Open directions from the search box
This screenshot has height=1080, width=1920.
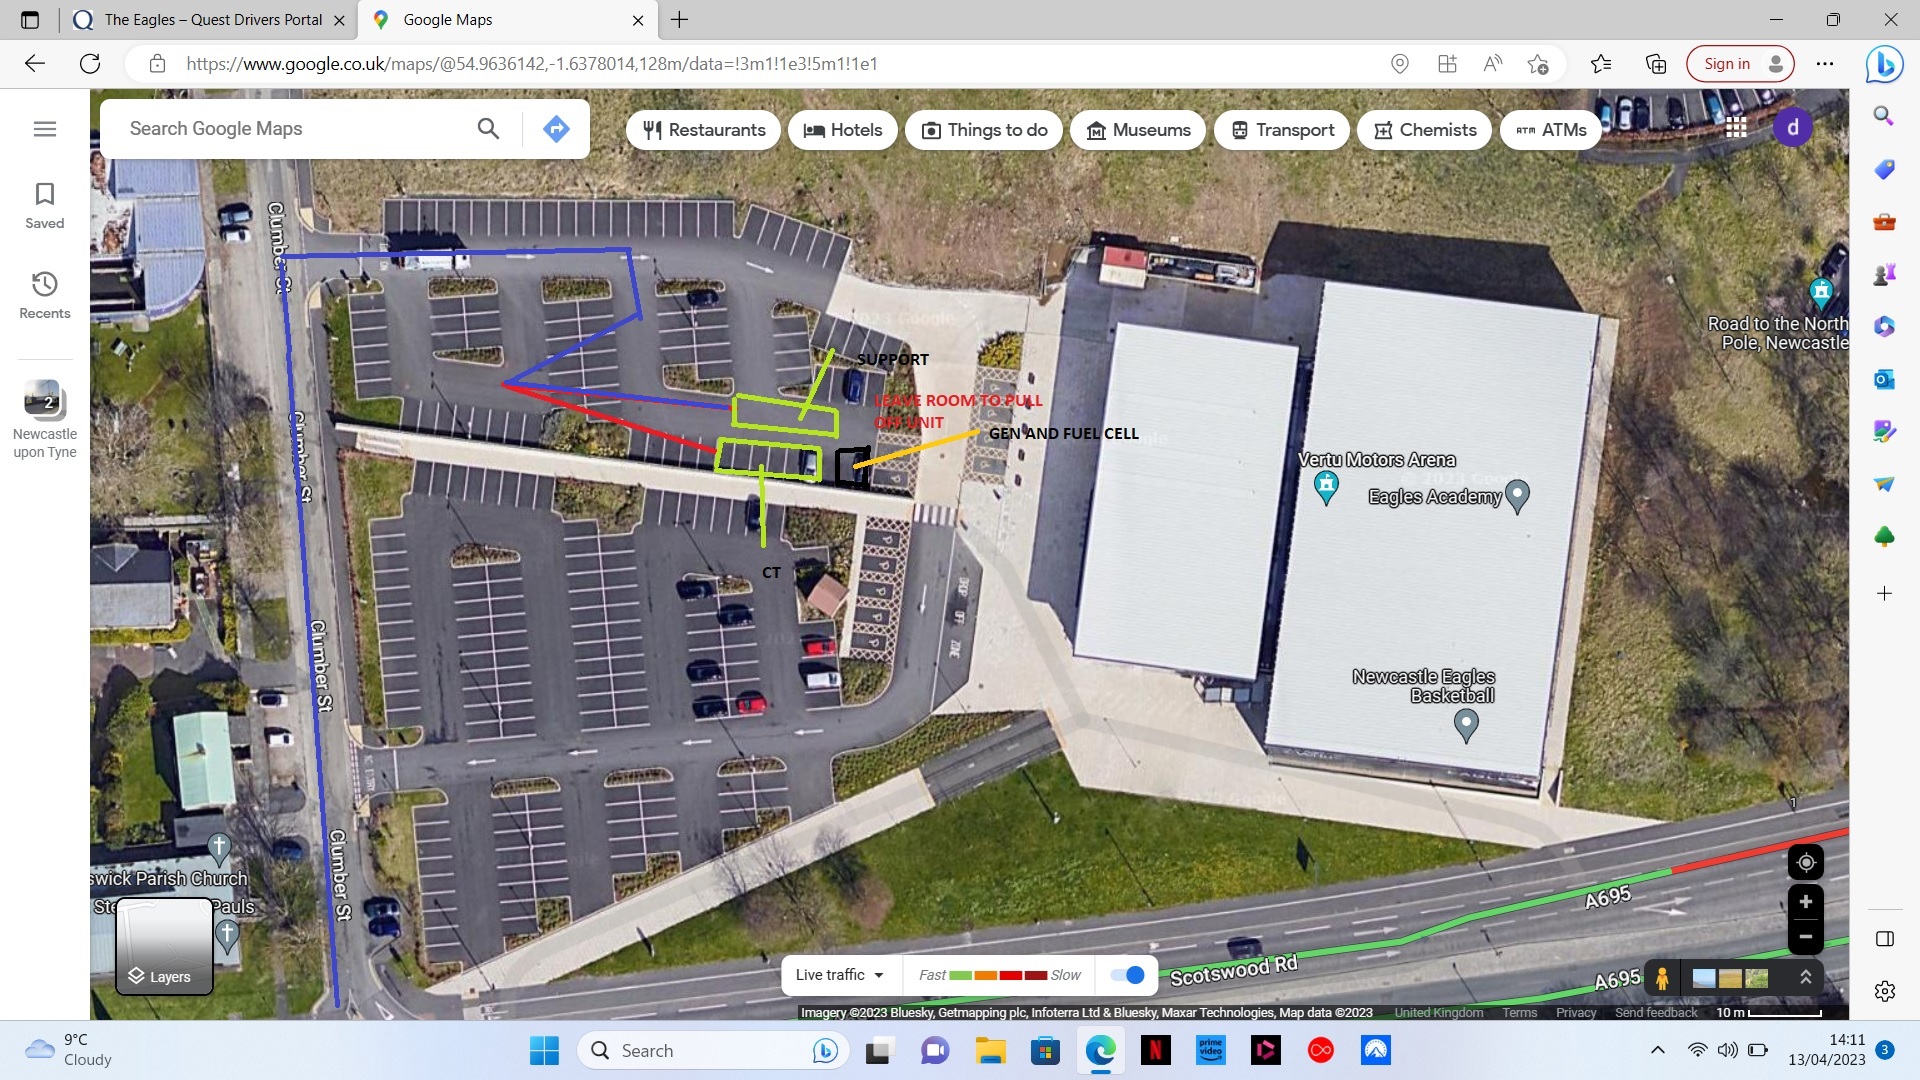click(x=556, y=129)
